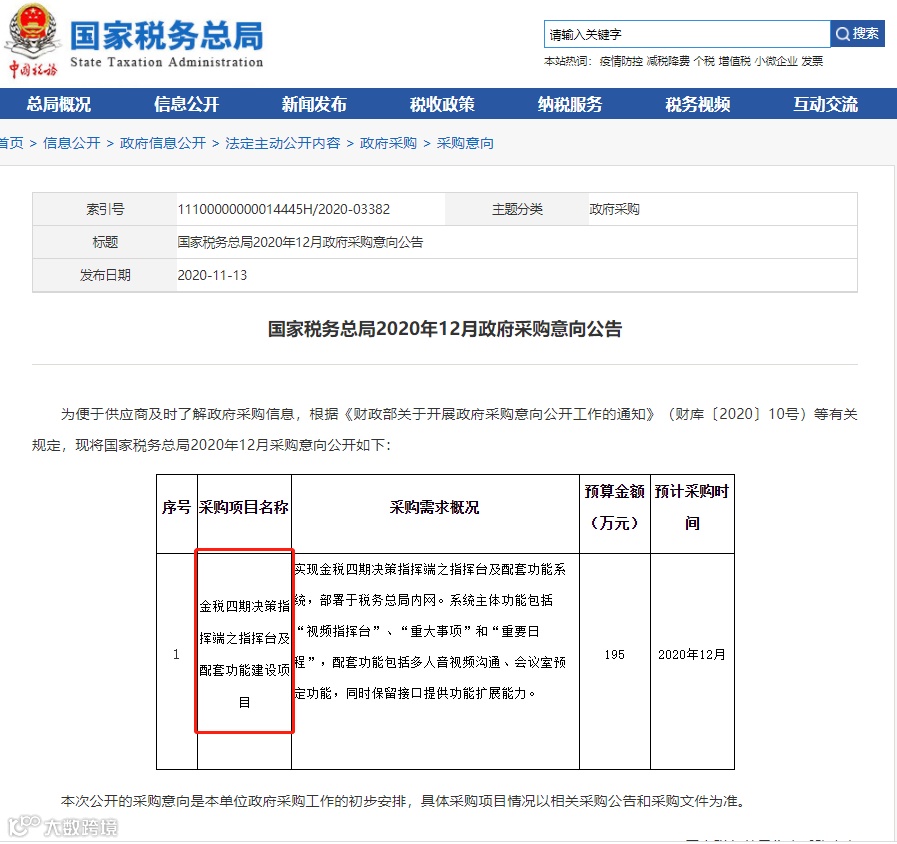Select hot keyword 个税
This screenshot has height=844, width=897.
704,61
